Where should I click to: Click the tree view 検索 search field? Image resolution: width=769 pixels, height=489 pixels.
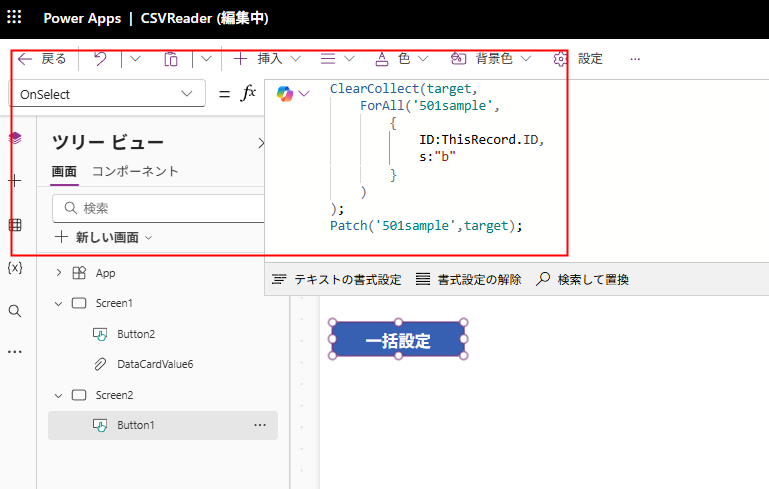[160, 208]
